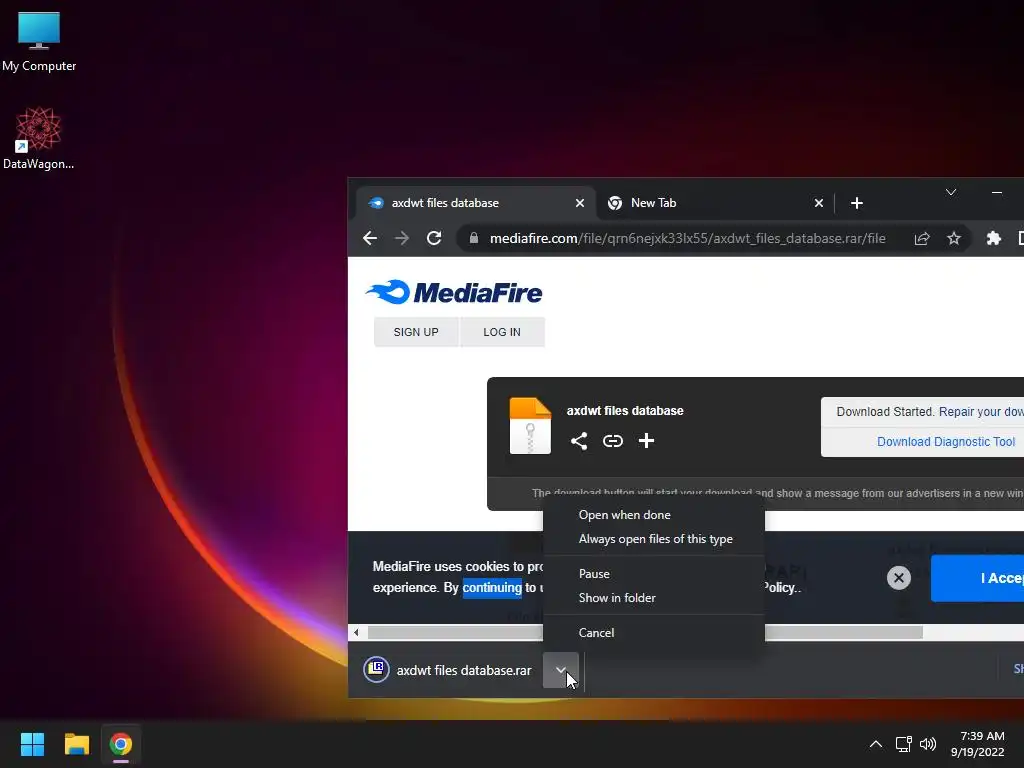This screenshot has width=1024, height=768.
Task: Open a new tab with the plus button
Action: point(857,203)
